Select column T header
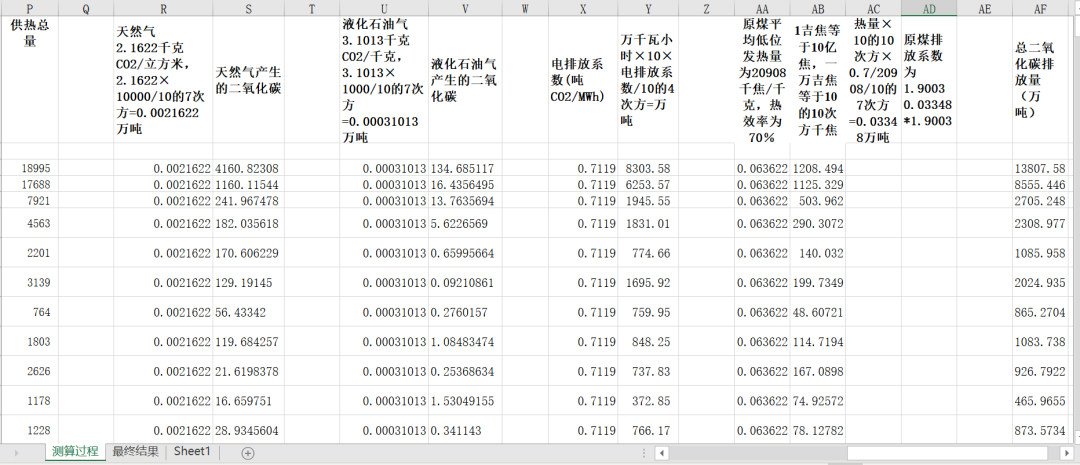The height and width of the screenshot is (465, 1080). (311, 8)
